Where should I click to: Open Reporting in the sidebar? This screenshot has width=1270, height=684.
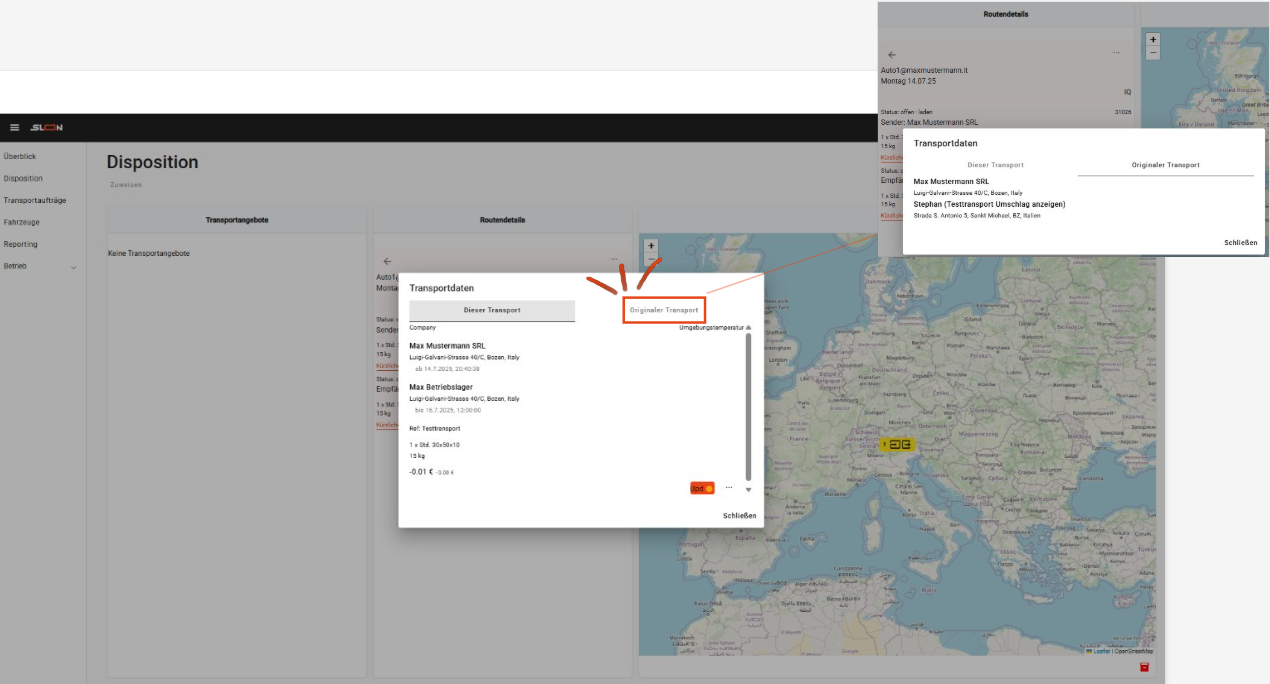click(20, 244)
